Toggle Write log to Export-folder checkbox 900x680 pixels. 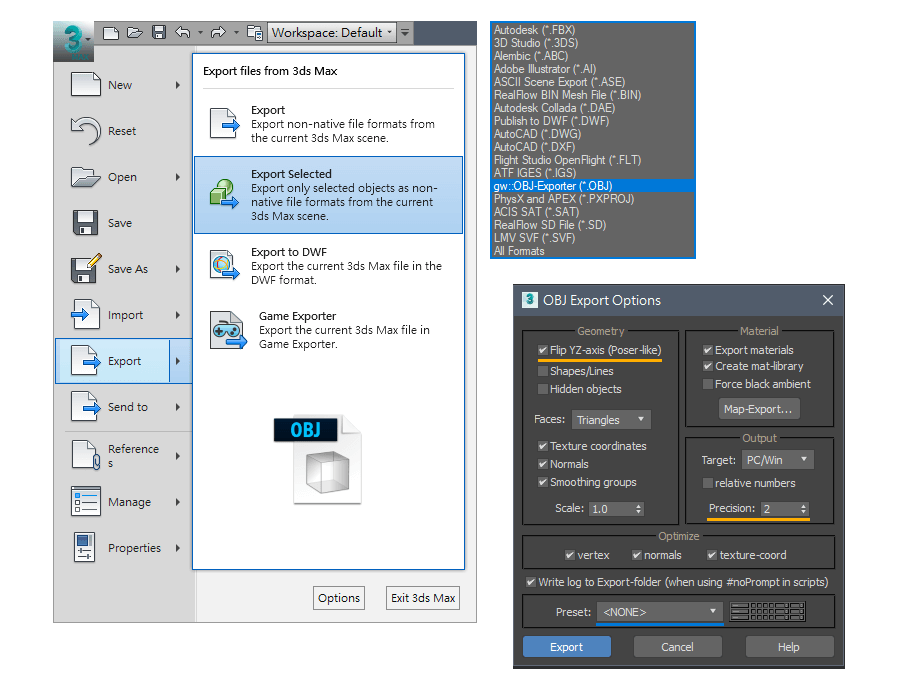tap(531, 582)
